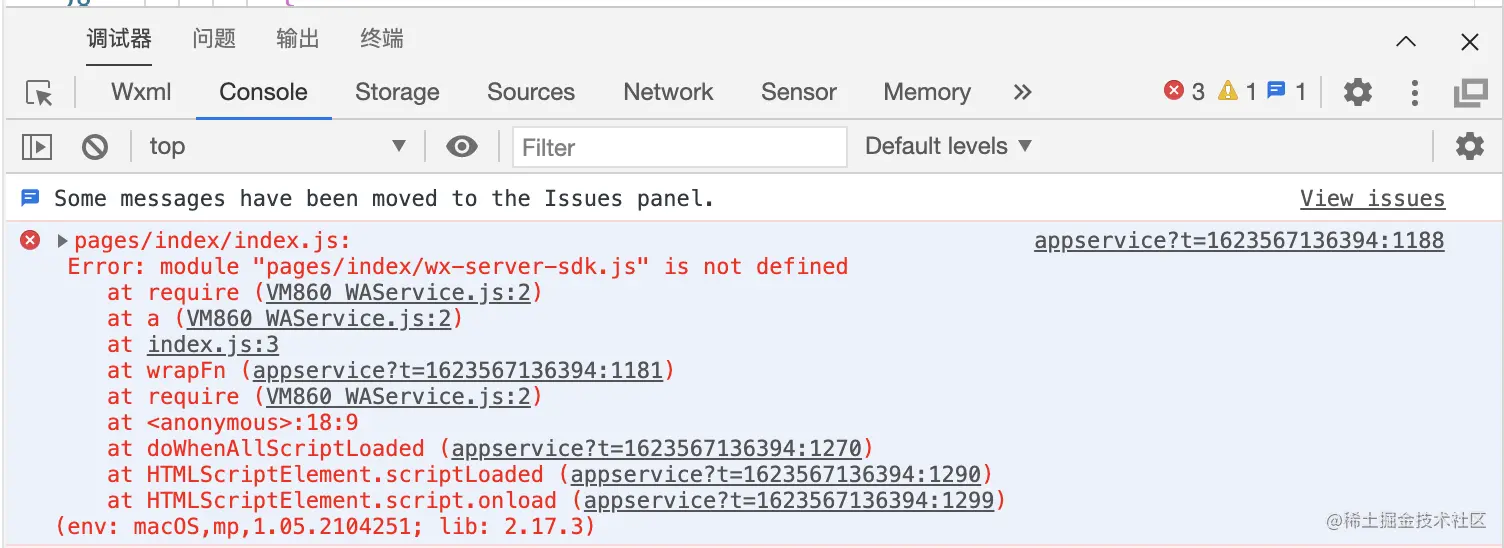This screenshot has width=1504, height=548.
Task: Activate the element inspector arrow icon
Action: (x=39, y=93)
